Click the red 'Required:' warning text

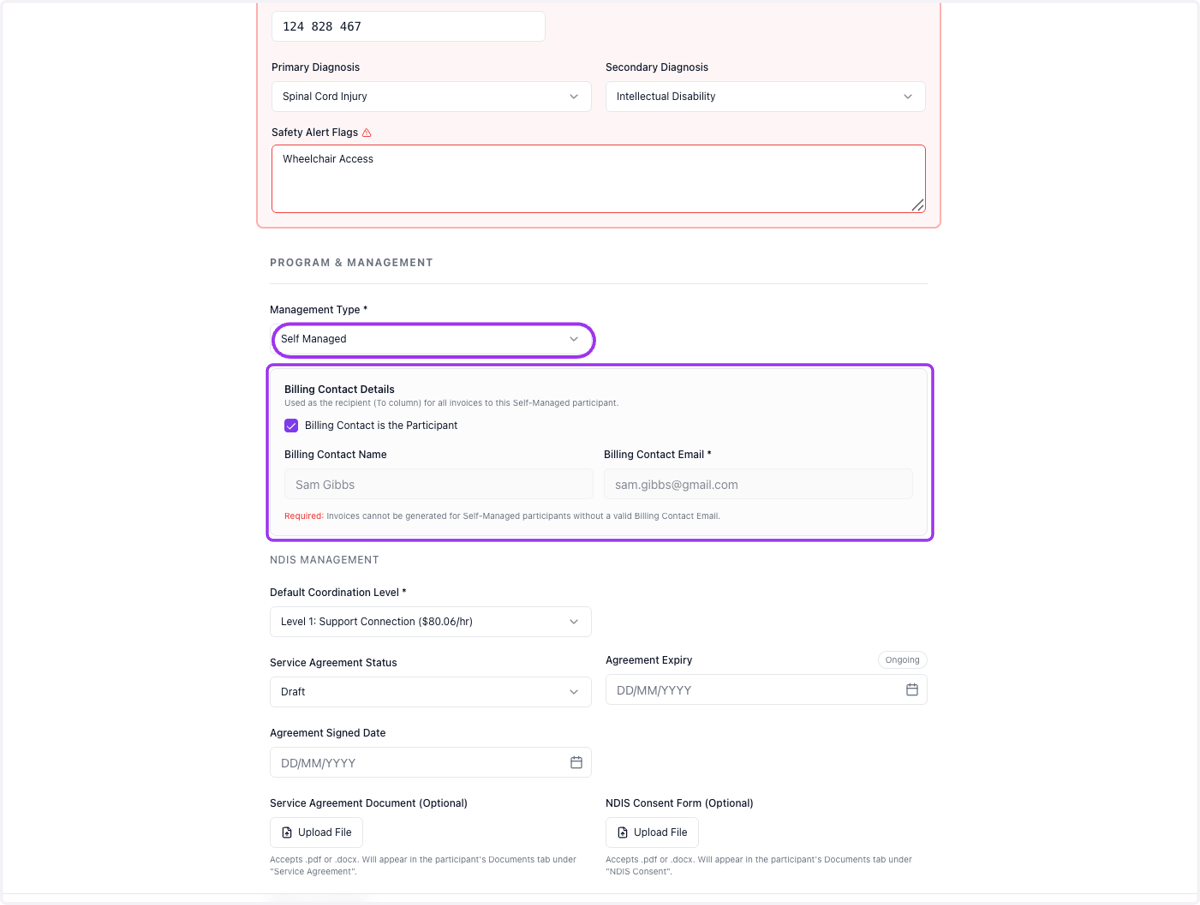[304, 516]
